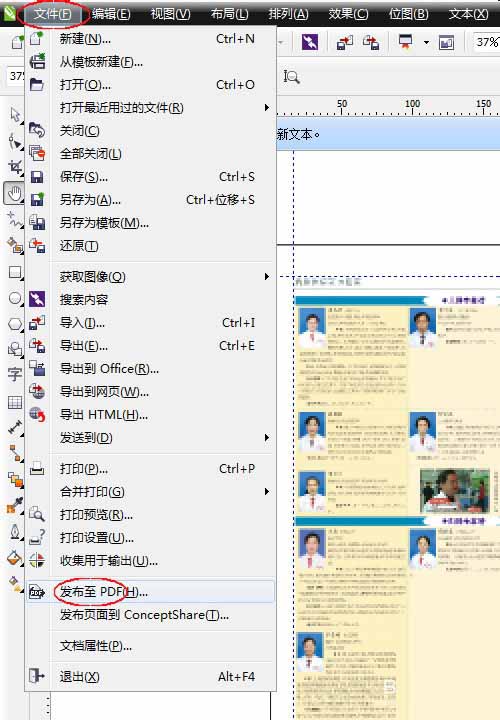Click the welcome screen toolbar icon
The image size is (500, 720).
click(x=446, y=43)
